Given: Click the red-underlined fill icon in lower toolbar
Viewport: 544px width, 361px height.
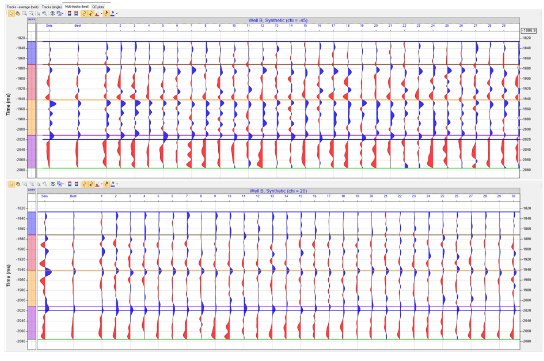Looking at the screenshot, I should tap(97, 184).
